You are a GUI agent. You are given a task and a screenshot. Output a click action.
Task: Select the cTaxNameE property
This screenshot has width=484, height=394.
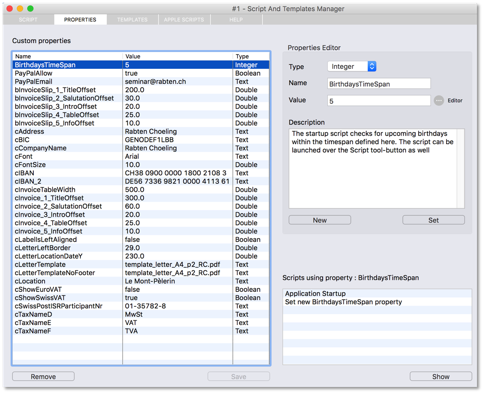pos(141,323)
